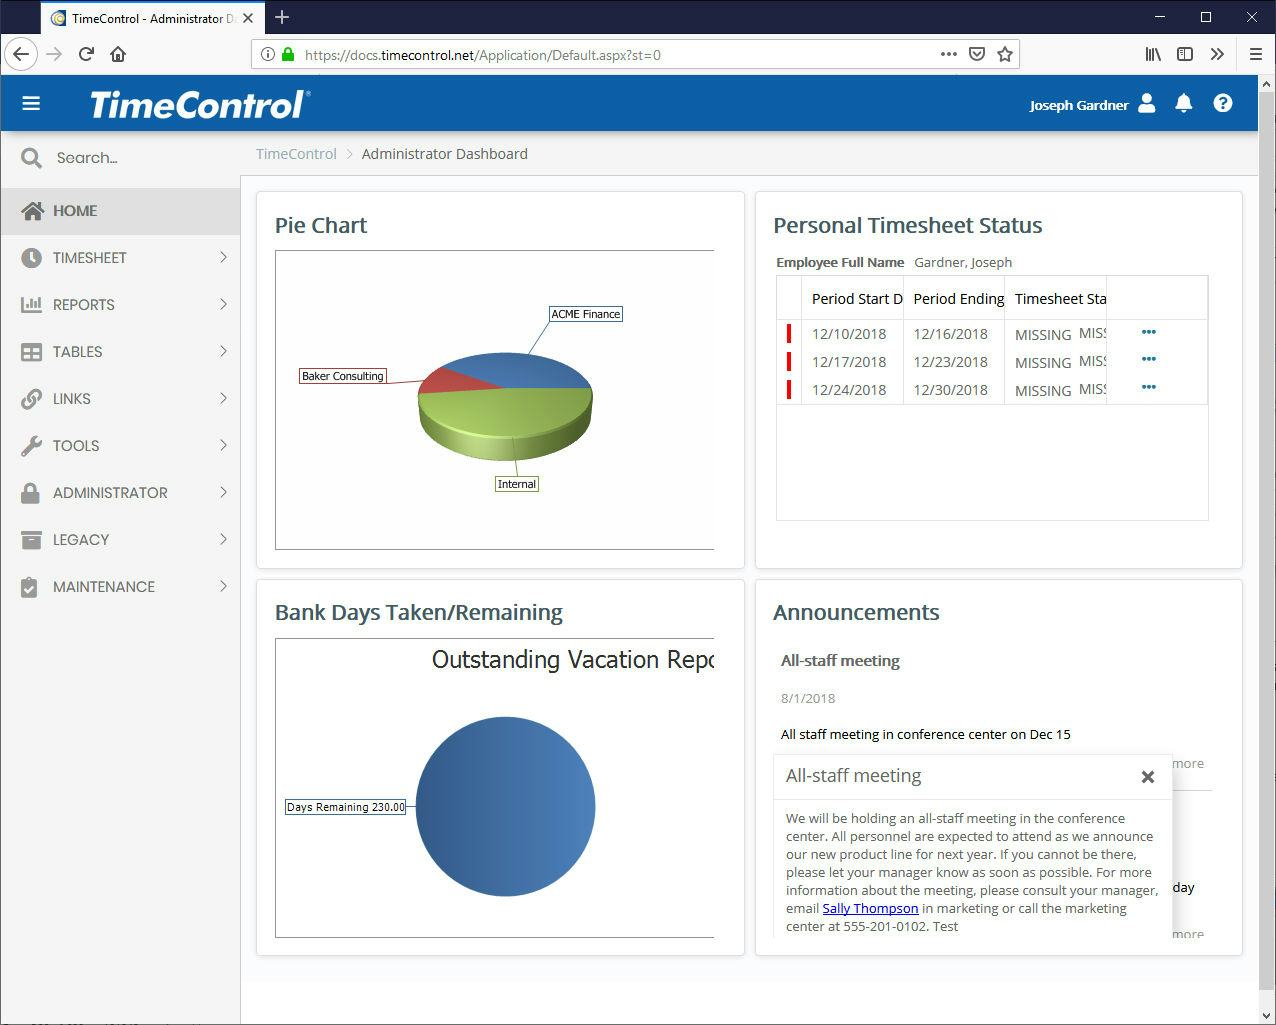Open the Timesheet sidebar icon

[31, 258]
